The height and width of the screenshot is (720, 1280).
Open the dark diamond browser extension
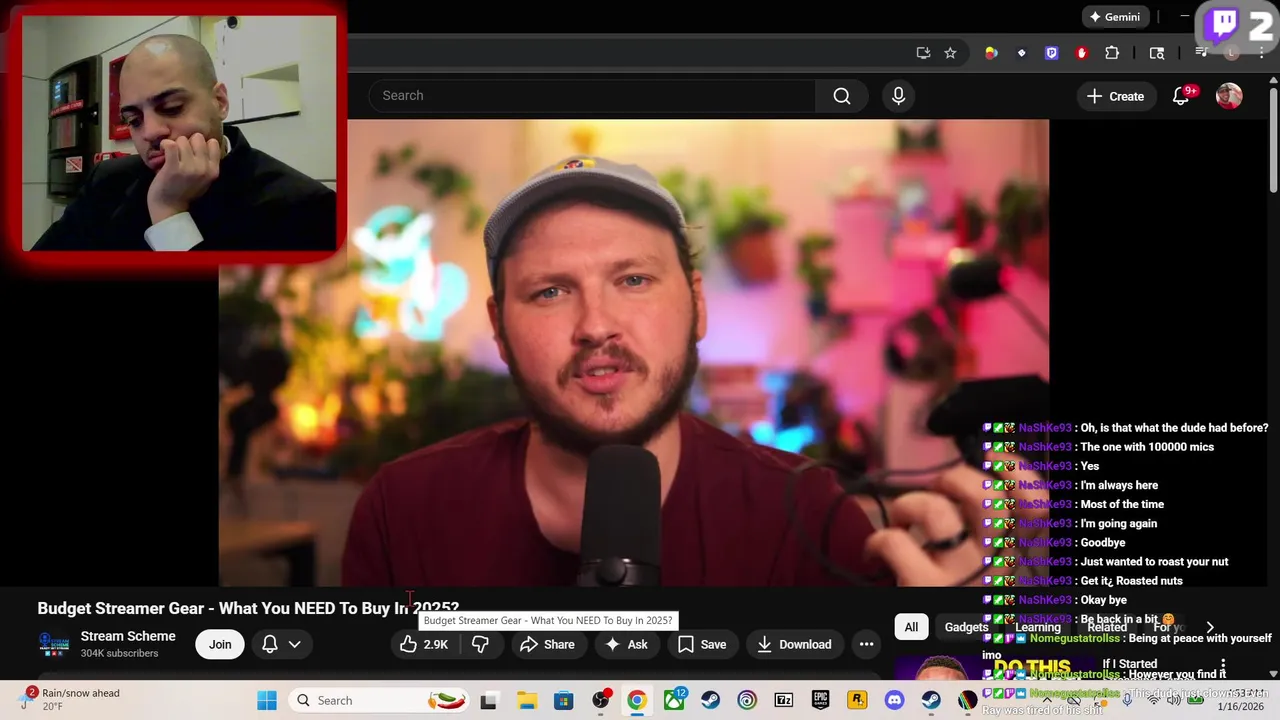pos(1021,53)
